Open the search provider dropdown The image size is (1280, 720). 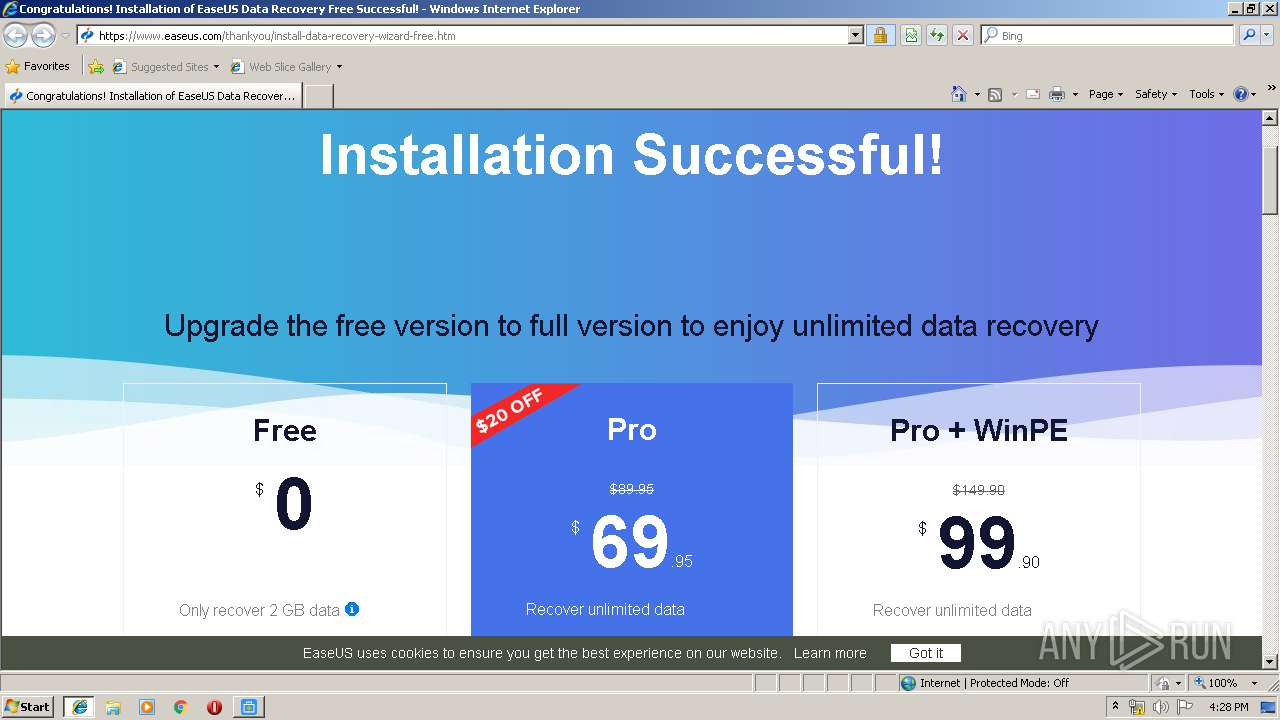point(1267,35)
